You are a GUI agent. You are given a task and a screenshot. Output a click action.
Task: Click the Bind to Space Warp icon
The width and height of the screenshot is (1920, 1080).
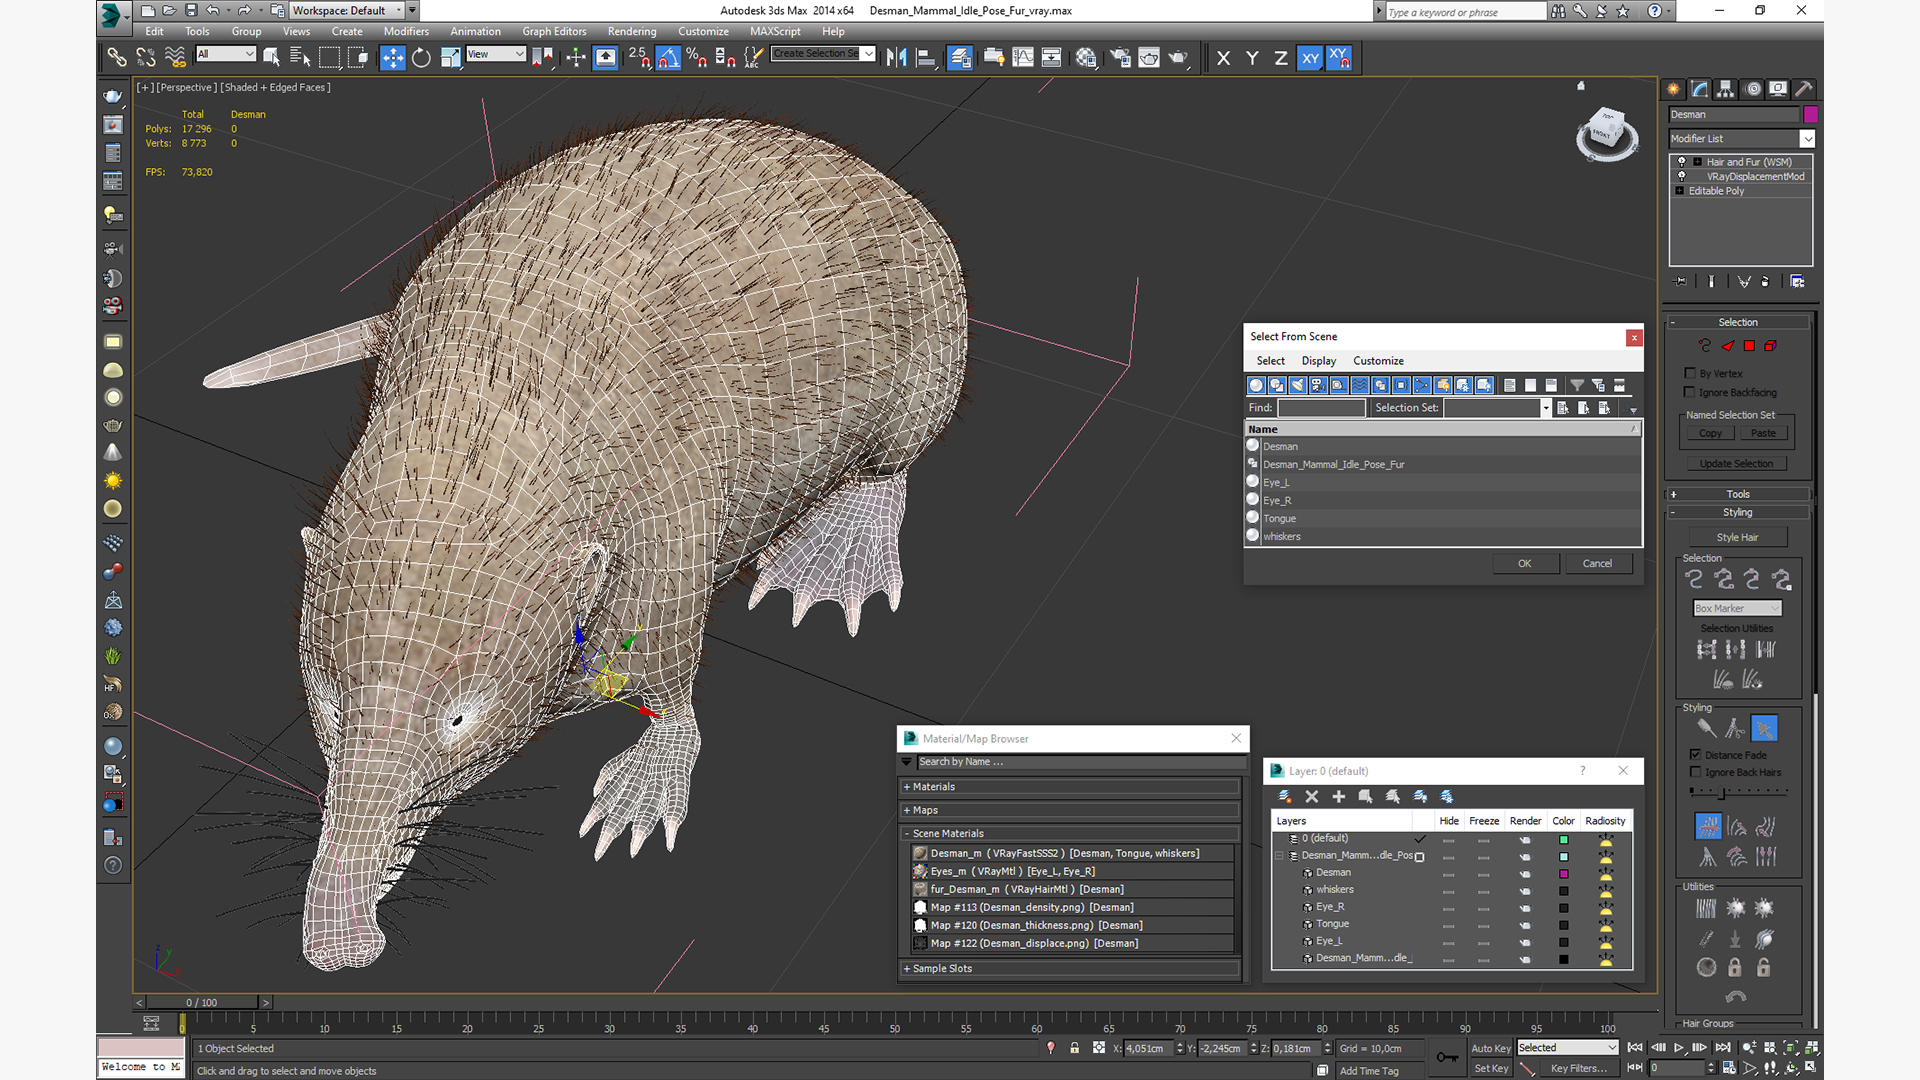pos(175,58)
